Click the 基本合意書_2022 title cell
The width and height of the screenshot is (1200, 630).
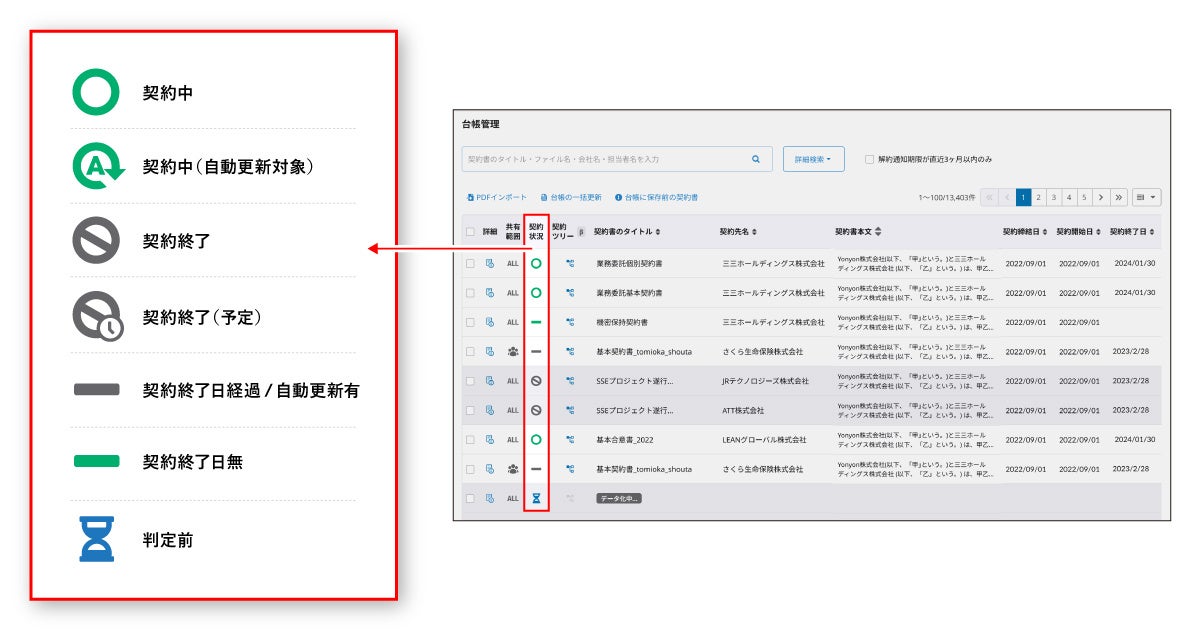pyautogui.click(x=624, y=439)
